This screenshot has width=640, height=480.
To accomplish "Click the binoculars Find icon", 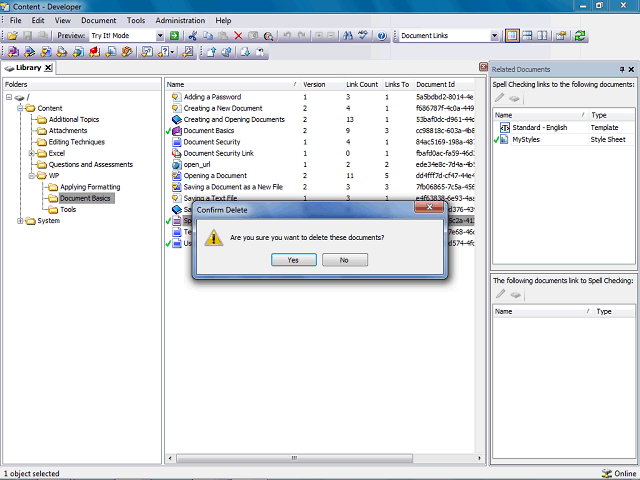I will click(x=348, y=36).
